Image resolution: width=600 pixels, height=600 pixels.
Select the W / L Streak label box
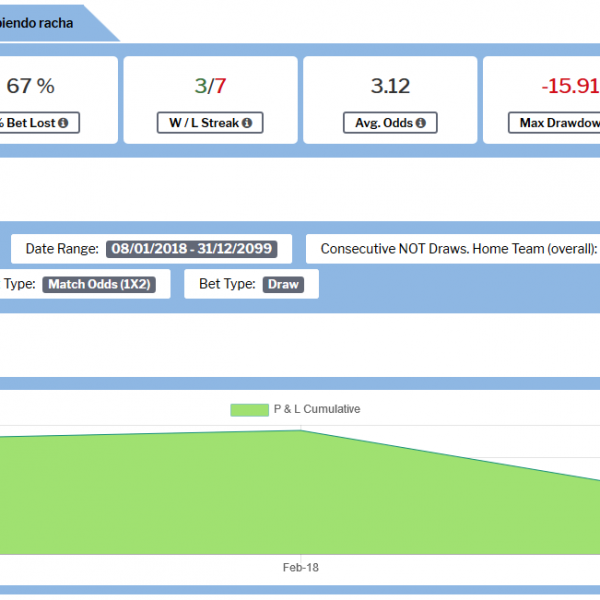tap(208, 123)
